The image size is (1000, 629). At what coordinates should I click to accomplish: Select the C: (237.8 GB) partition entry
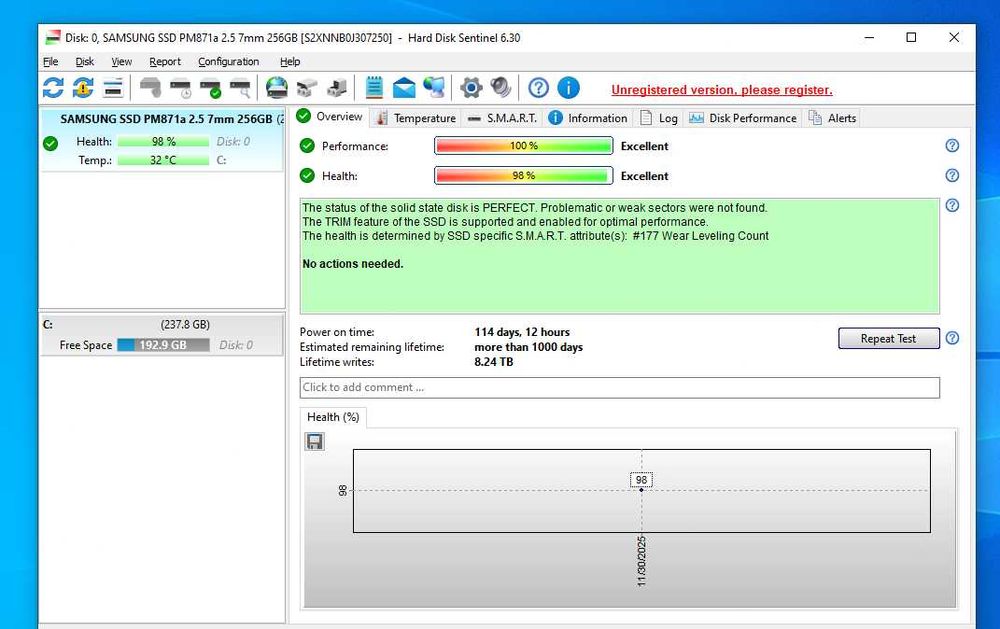click(x=162, y=335)
